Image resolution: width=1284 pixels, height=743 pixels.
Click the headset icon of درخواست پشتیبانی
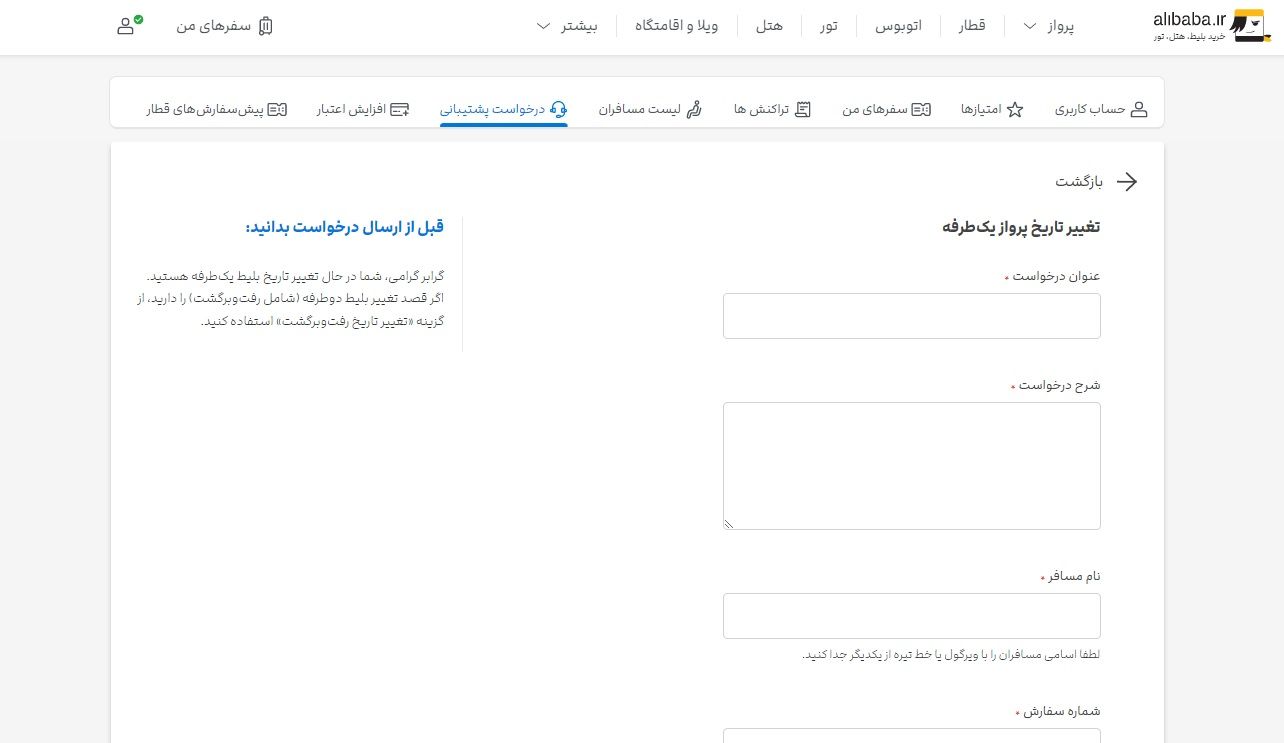(x=559, y=109)
